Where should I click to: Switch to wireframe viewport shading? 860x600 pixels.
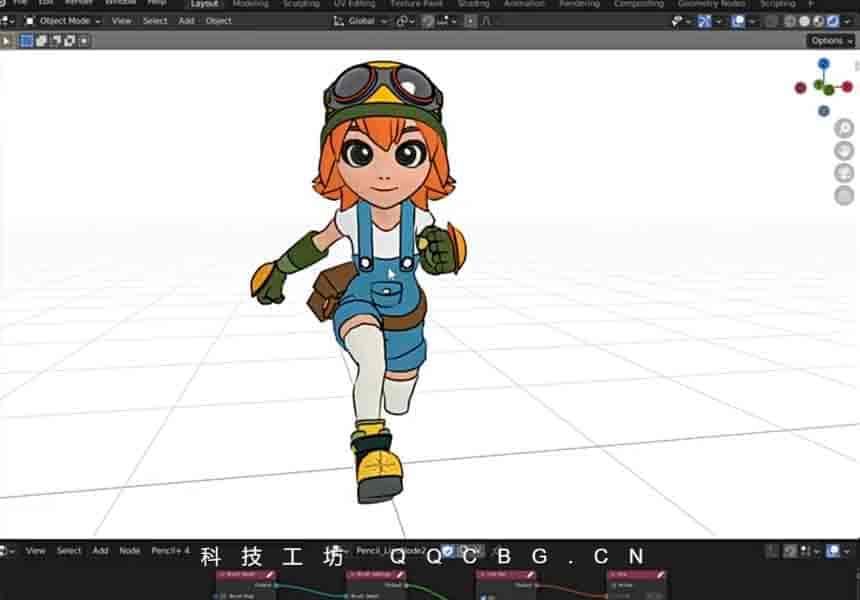[790, 21]
